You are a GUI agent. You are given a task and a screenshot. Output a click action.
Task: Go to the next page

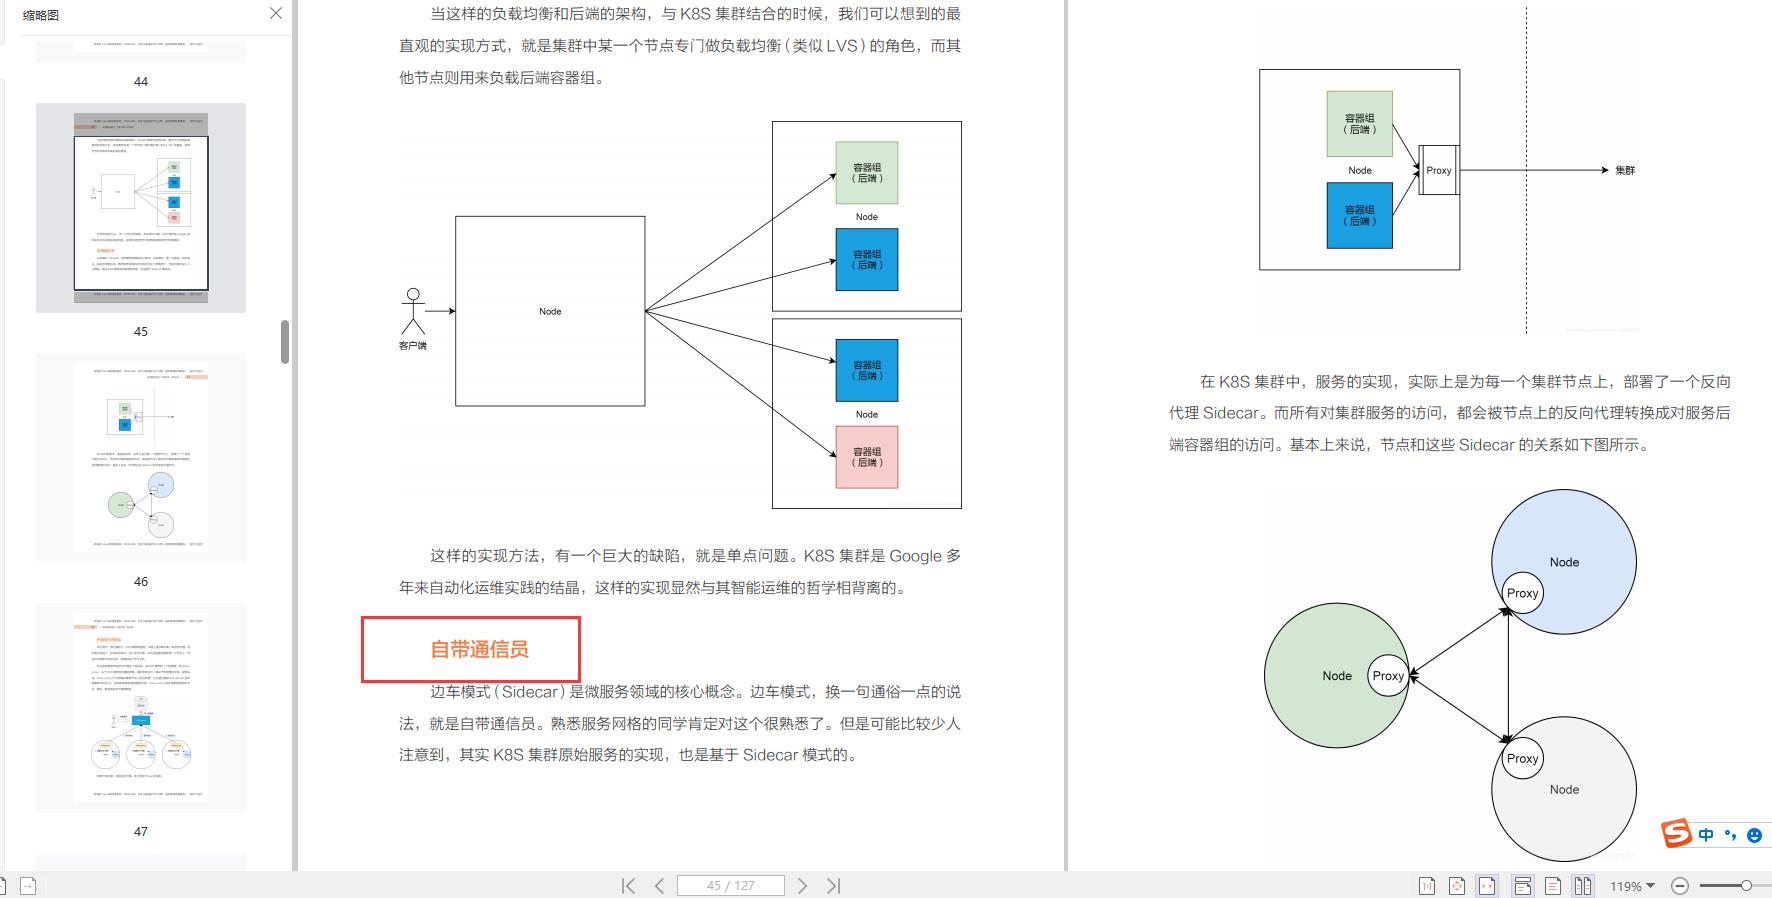(x=802, y=886)
